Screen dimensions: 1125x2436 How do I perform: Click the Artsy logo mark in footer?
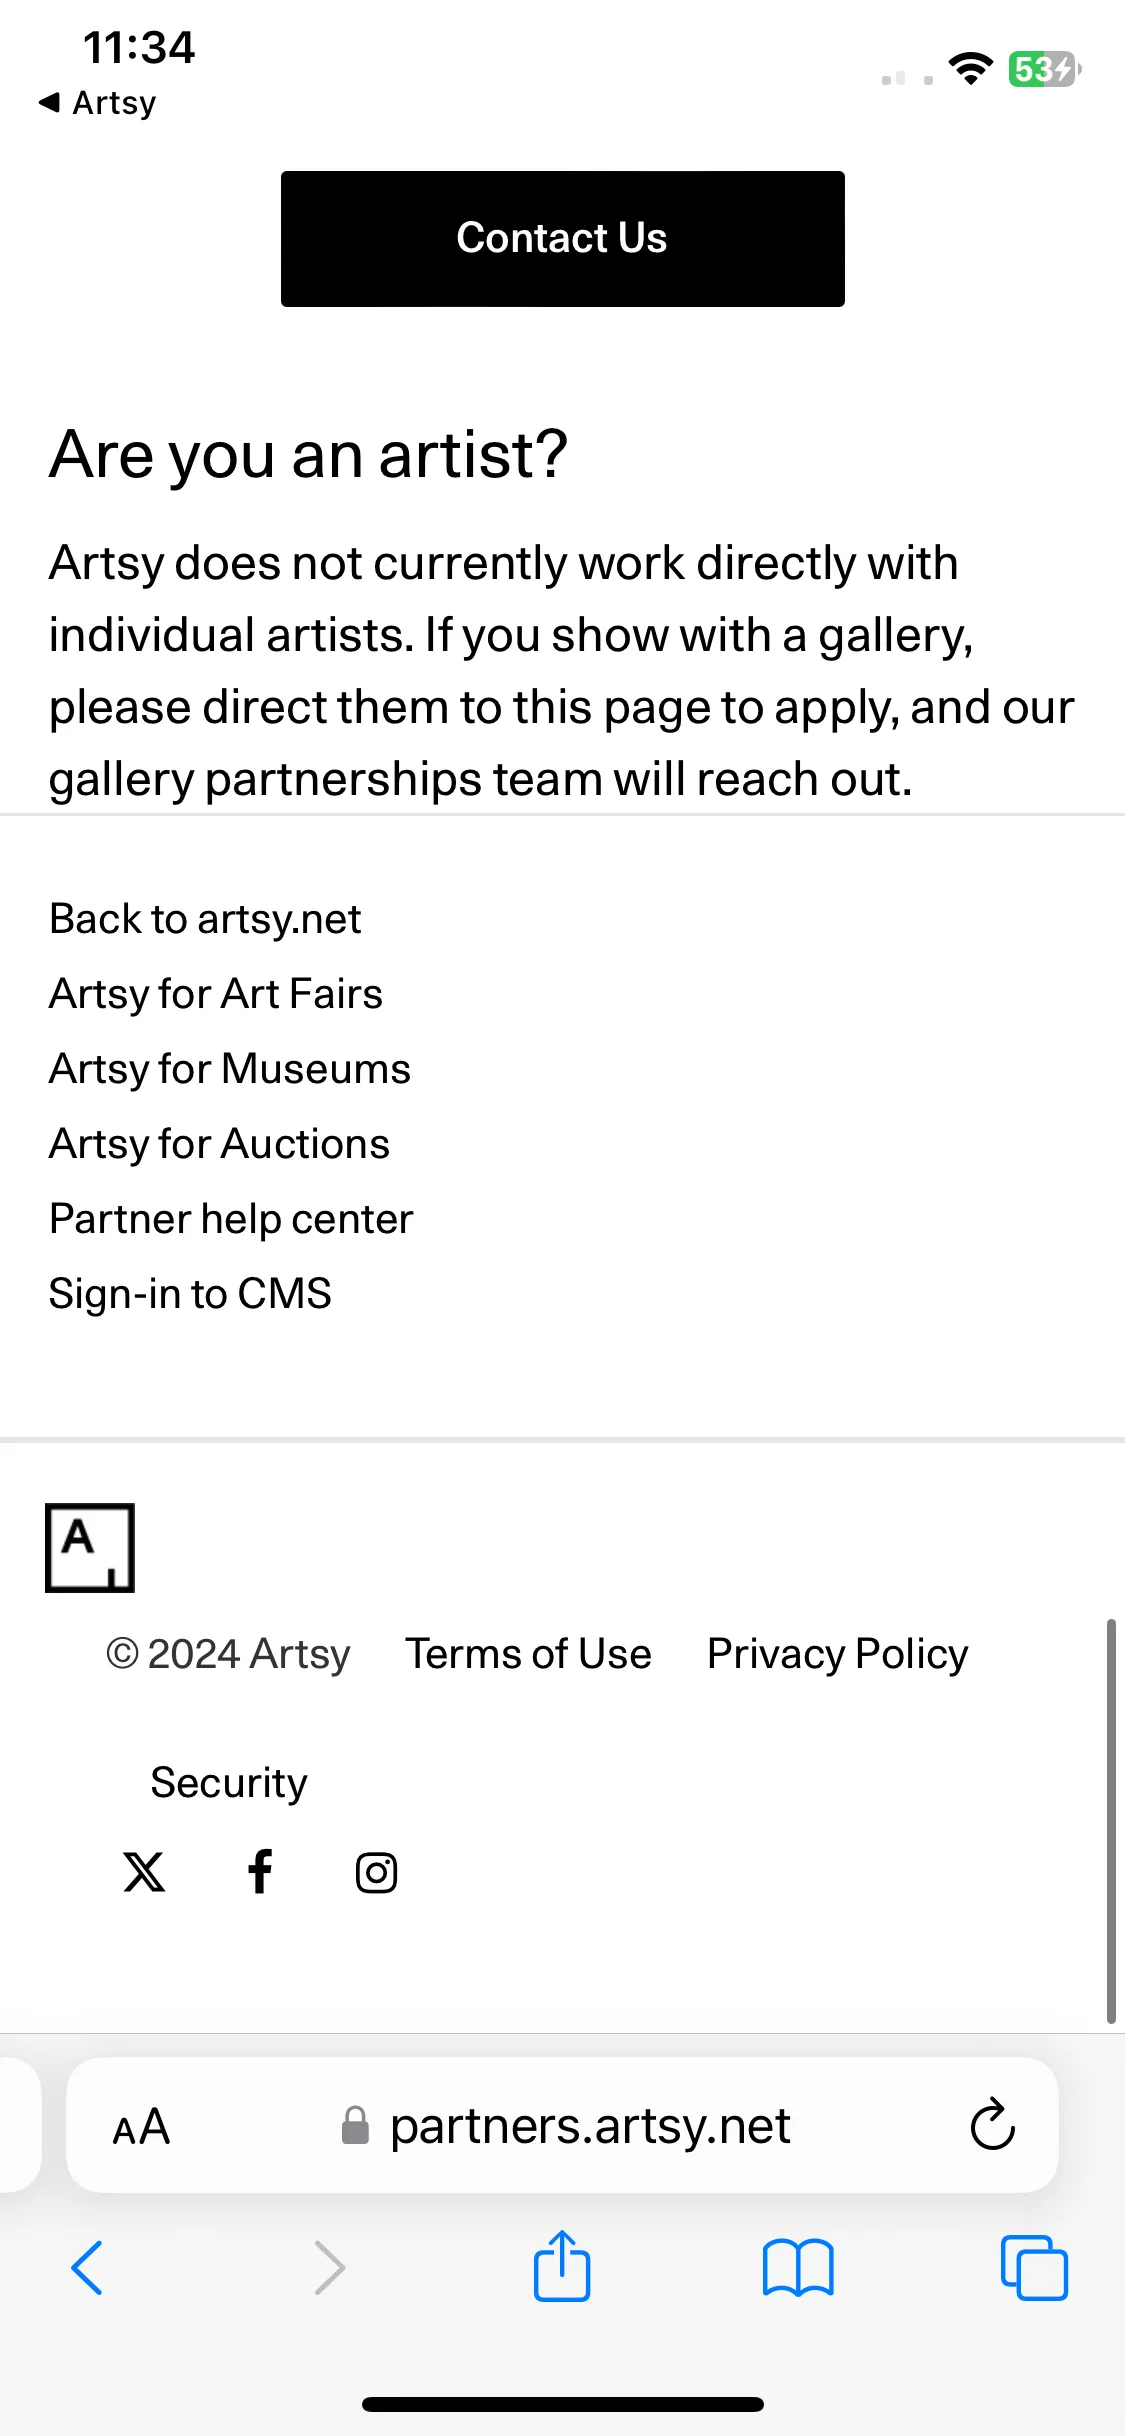(90, 1547)
